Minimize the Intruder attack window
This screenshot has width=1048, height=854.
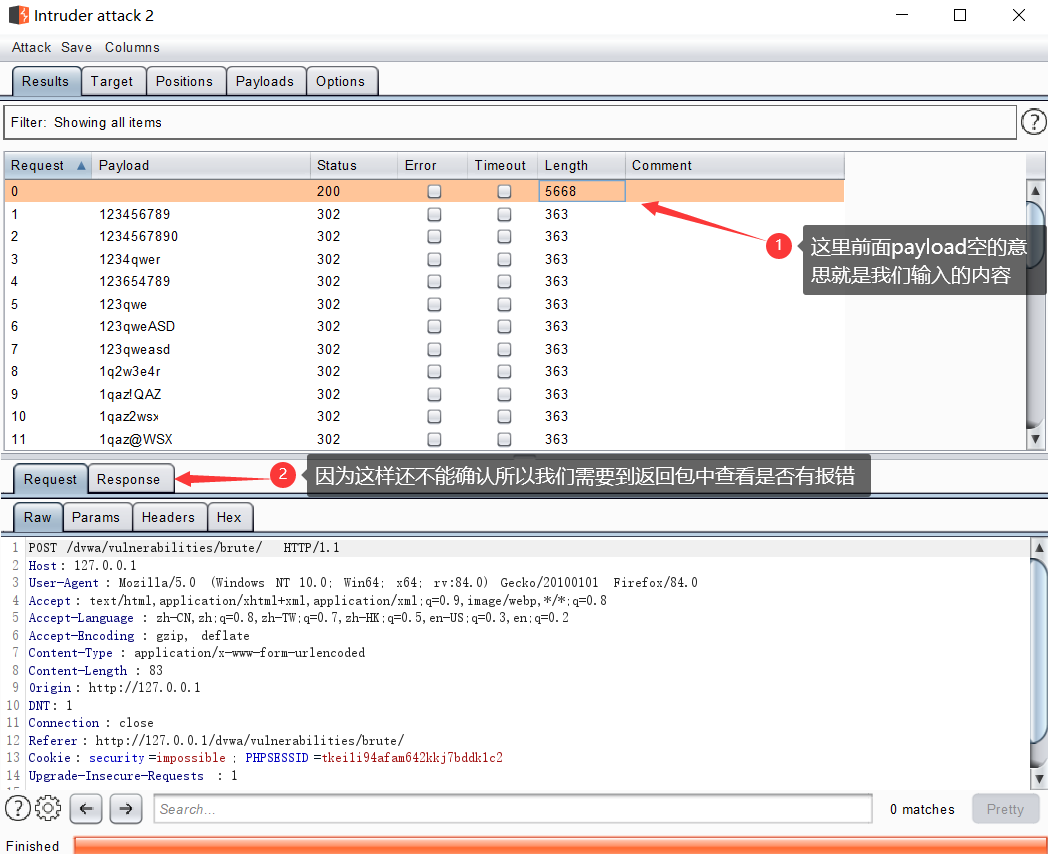[x=902, y=15]
